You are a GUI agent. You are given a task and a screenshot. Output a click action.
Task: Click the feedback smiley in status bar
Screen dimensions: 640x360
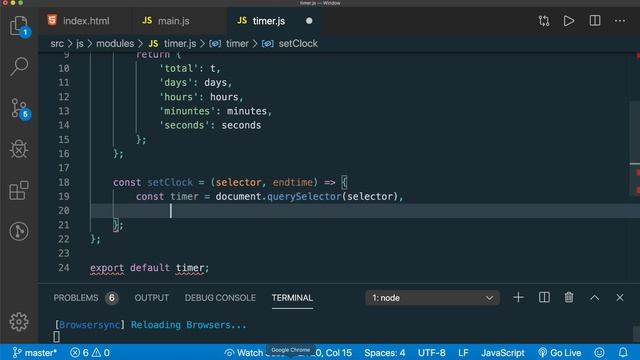pyautogui.click(x=599, y=352)
